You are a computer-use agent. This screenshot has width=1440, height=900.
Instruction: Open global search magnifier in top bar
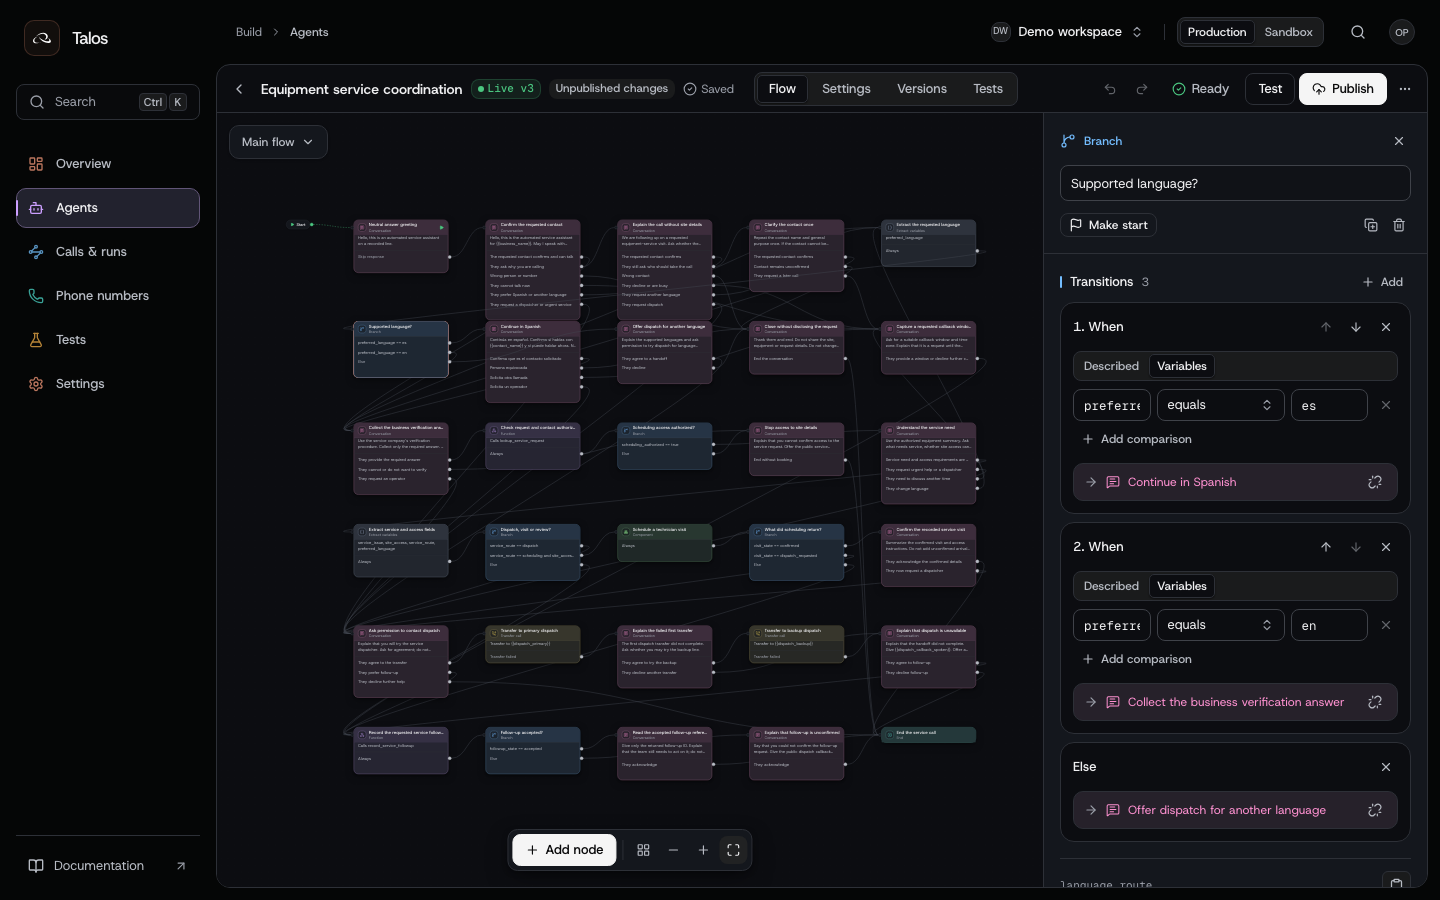point(1358,32)
